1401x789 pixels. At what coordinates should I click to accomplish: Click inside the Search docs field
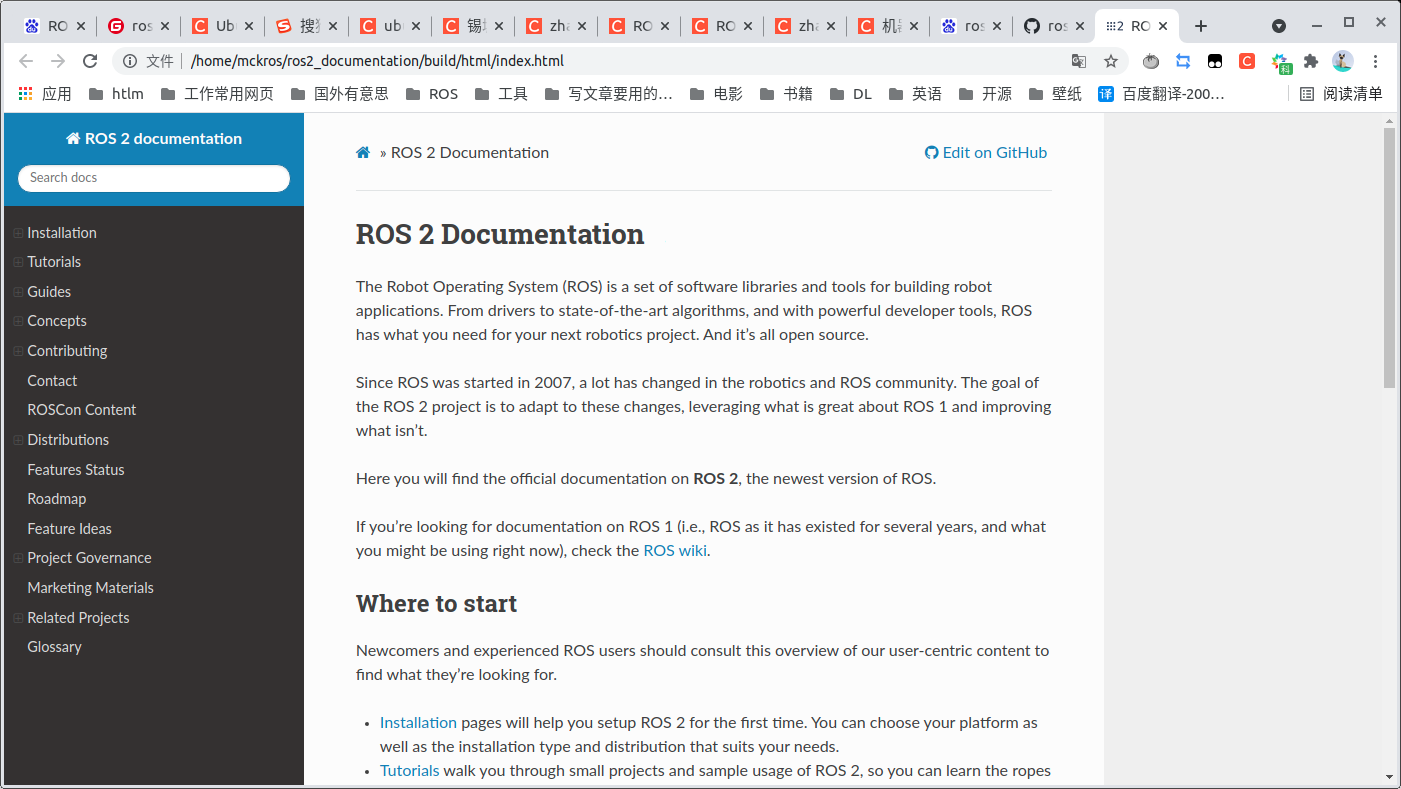(153, 177)
